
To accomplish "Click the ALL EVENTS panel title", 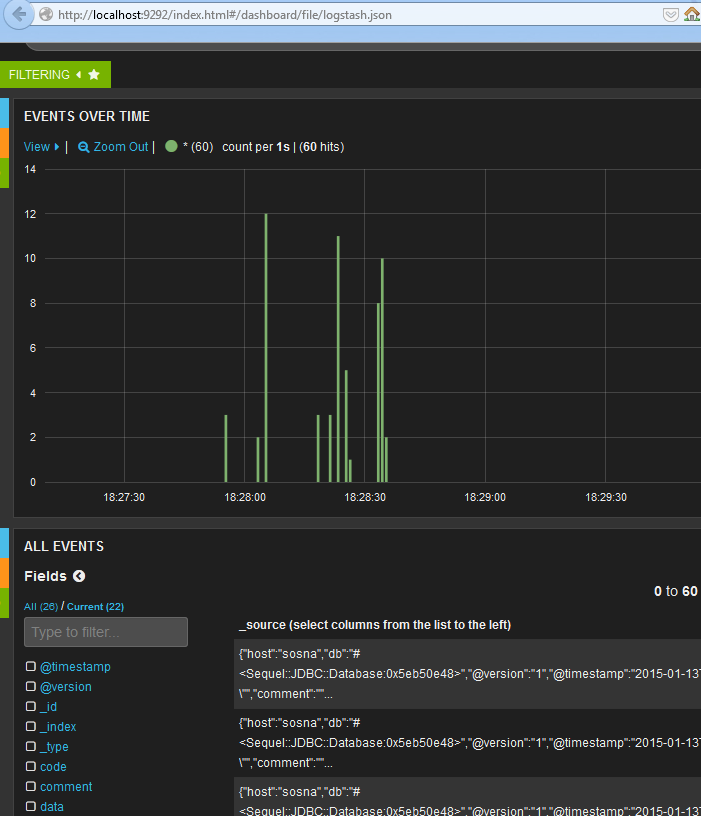I will tap(64, 546).
